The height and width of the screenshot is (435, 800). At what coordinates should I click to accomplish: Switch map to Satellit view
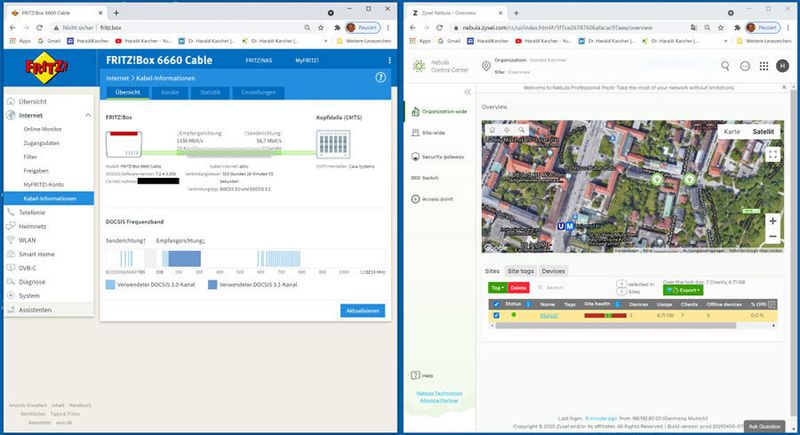coord(763,132)
